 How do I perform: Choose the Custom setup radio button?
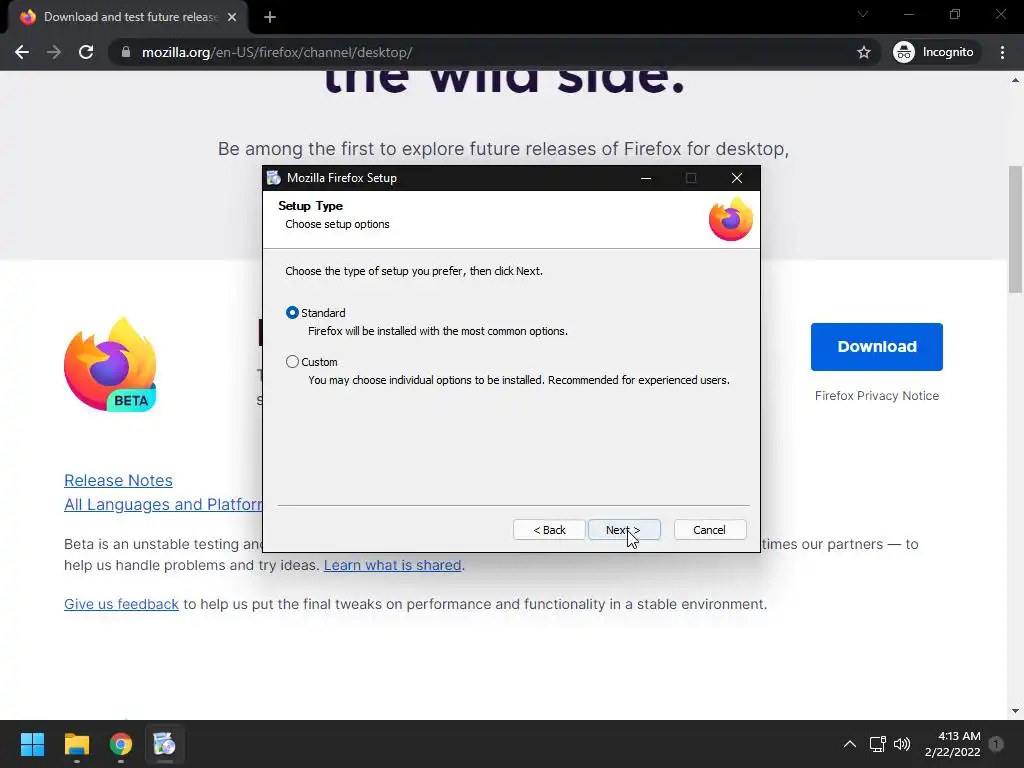[x=292, y=362]
